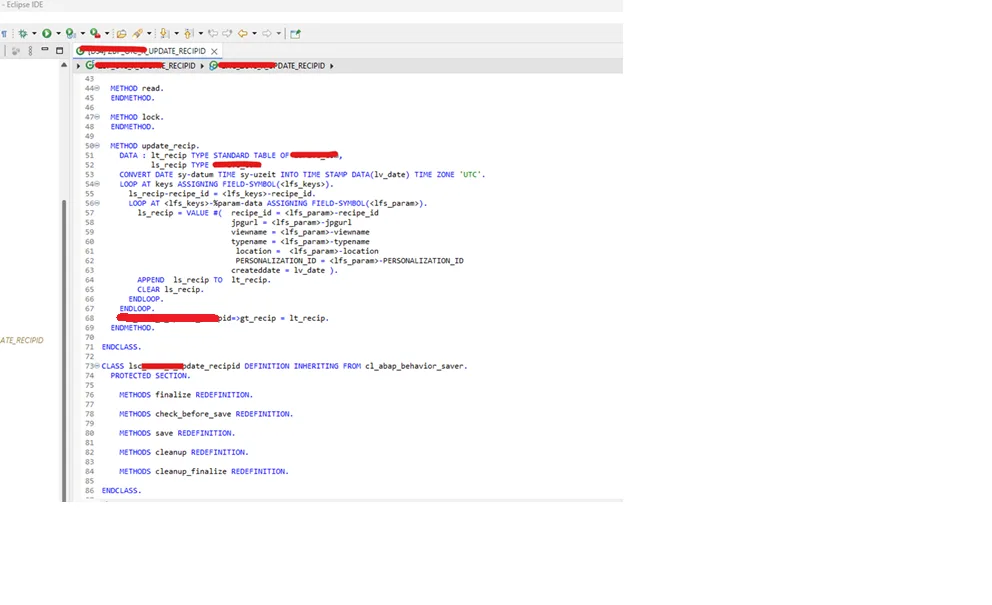Click the yellow Back navigation arrow
The height and width of the screenshot is (605, 992).
[241, 34]
